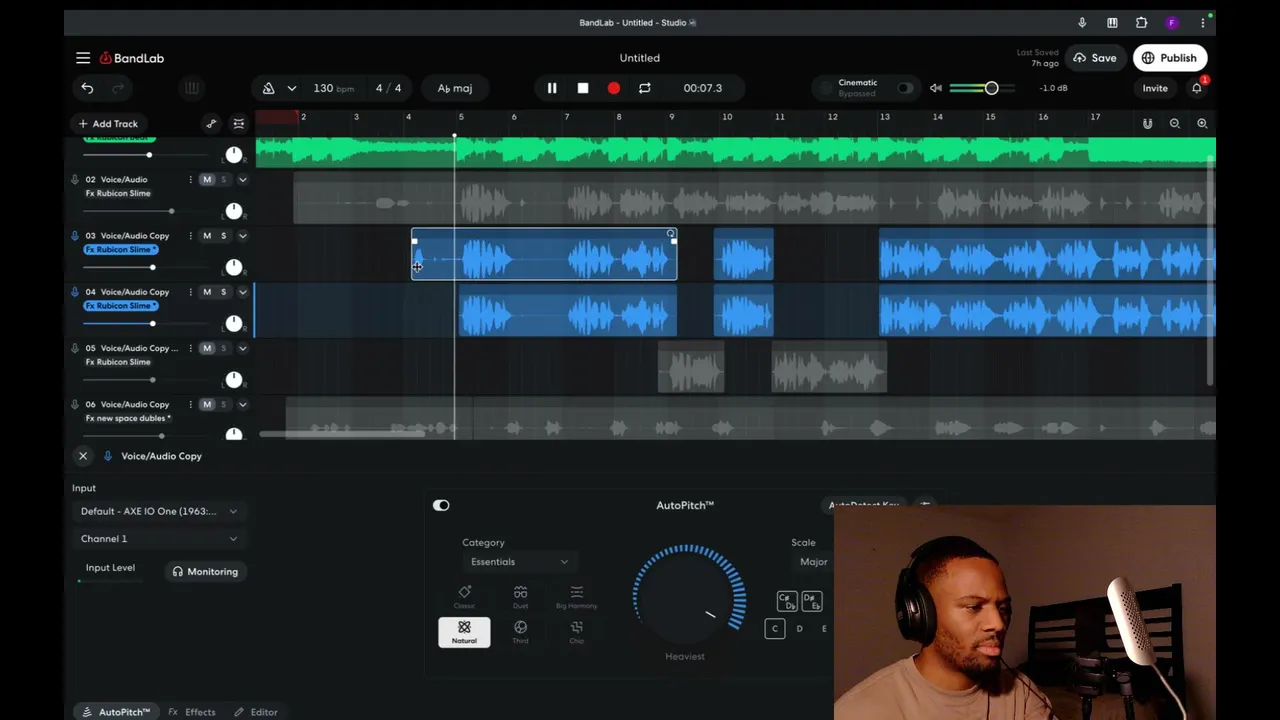1280x720 pixels.
Task: Select the Big Harmony preset
Action: [x=576, y=597]
